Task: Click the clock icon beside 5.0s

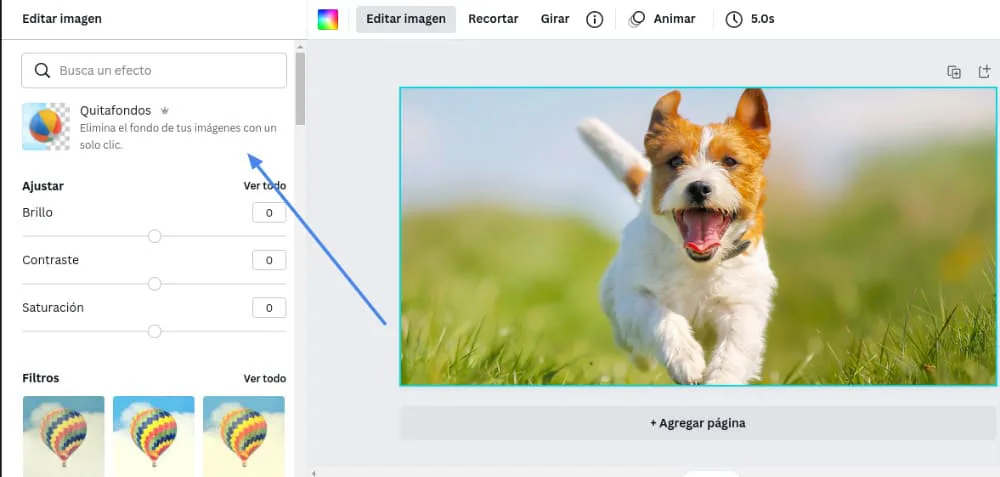Action: pyautogui.click(x=734, y=20)
